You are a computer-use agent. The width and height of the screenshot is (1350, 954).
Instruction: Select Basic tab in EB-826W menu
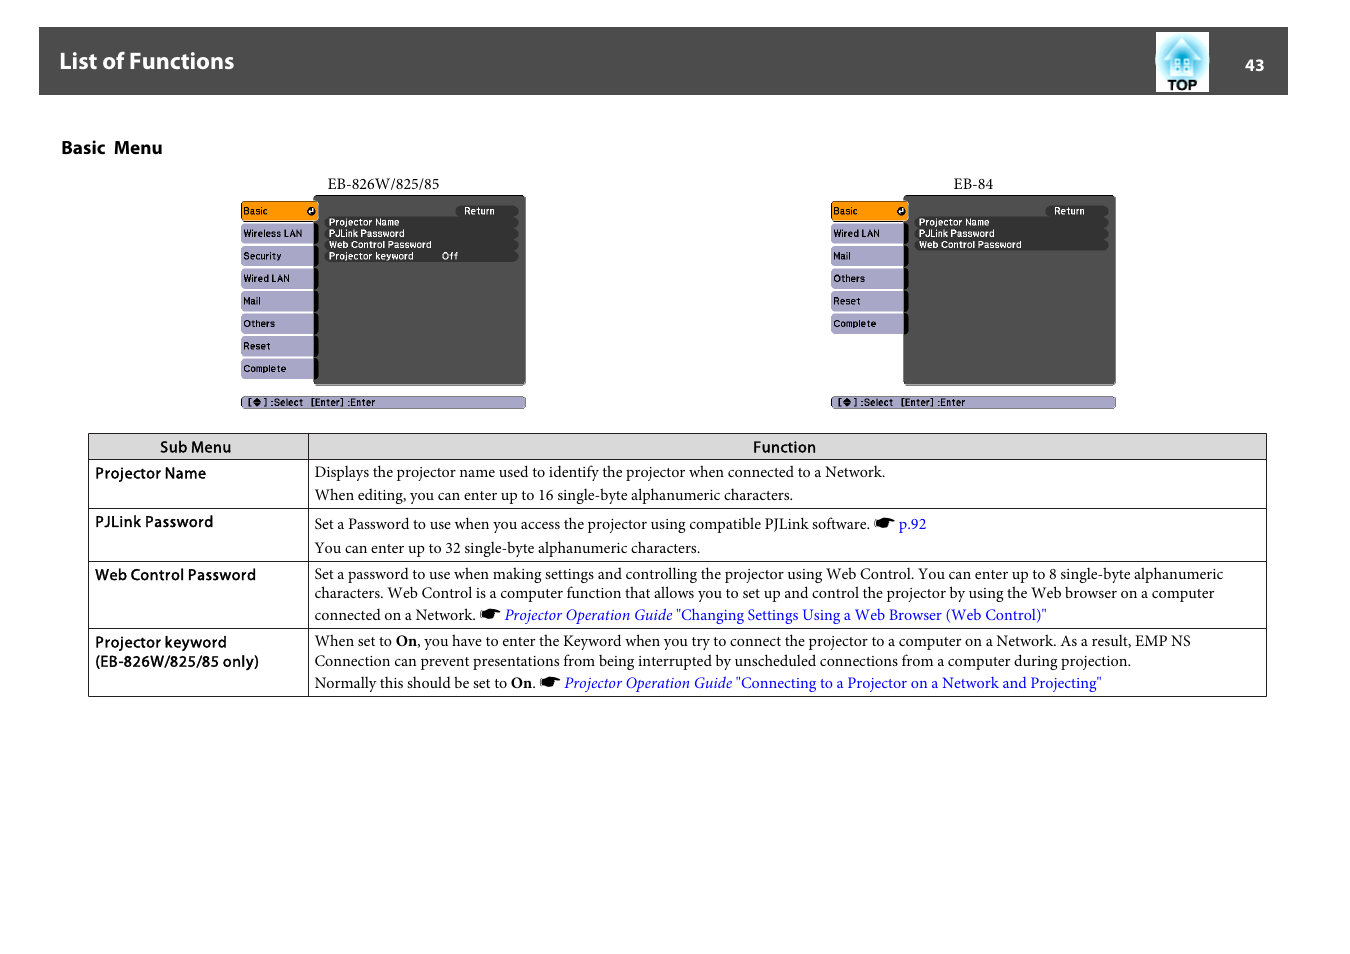[279, 211]
